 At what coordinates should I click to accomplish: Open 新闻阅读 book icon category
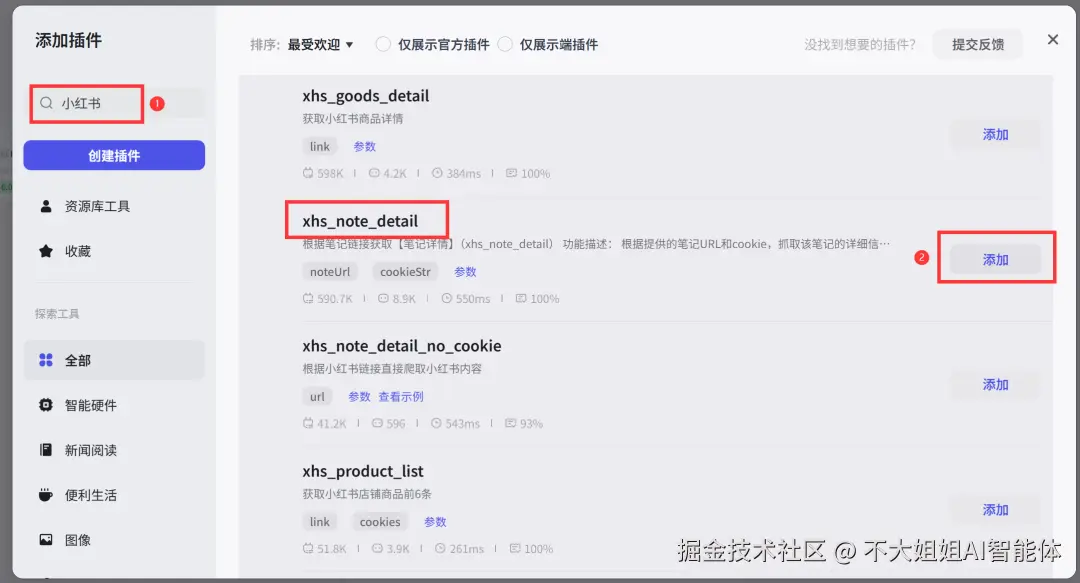coord(46,450)
